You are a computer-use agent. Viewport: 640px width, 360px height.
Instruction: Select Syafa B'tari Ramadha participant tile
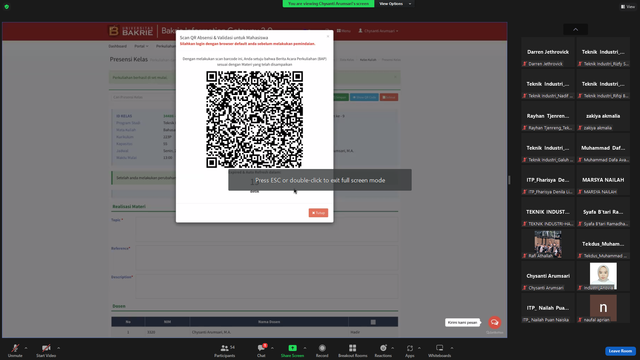tap(603, 212)
